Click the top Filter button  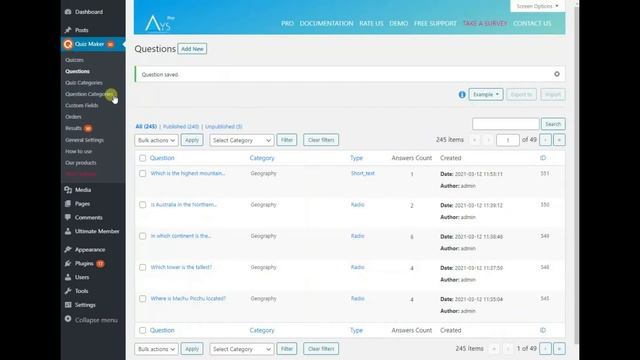click(287, 140)
